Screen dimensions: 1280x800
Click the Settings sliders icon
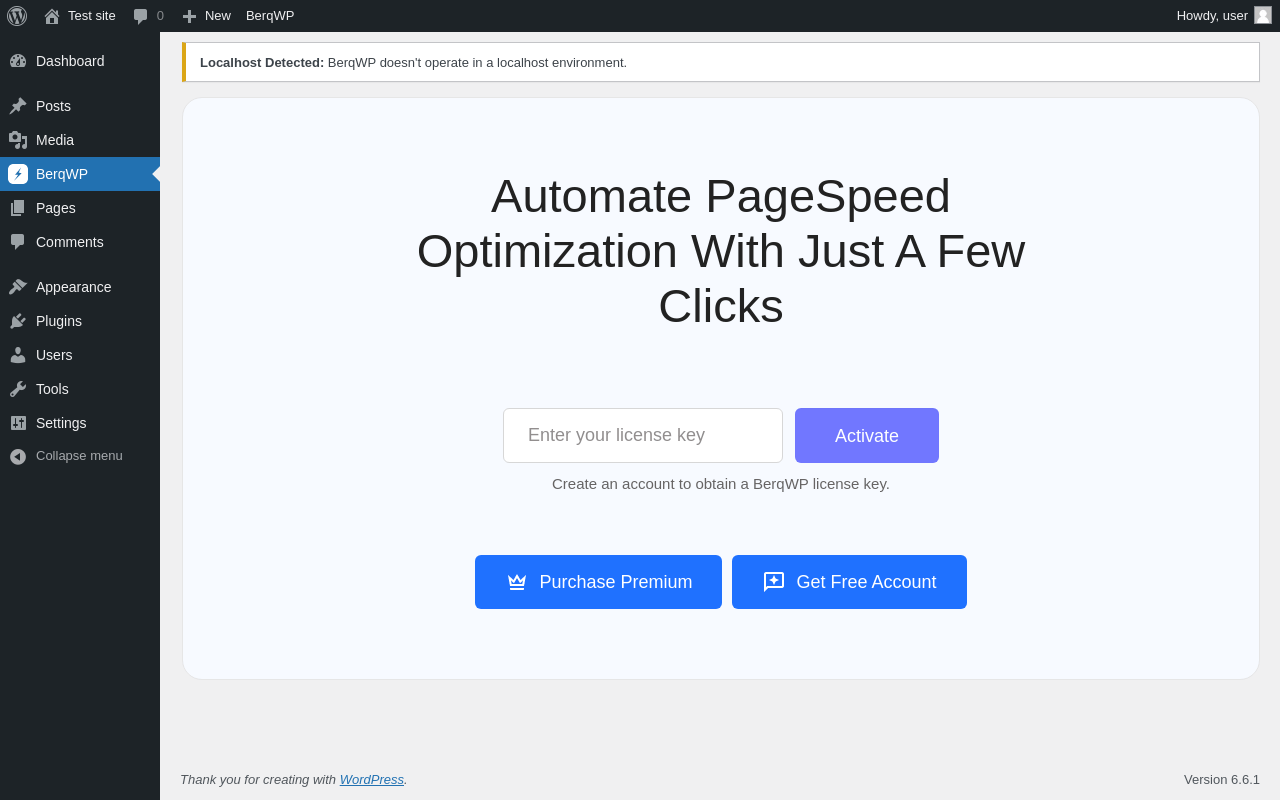point(18,423)
